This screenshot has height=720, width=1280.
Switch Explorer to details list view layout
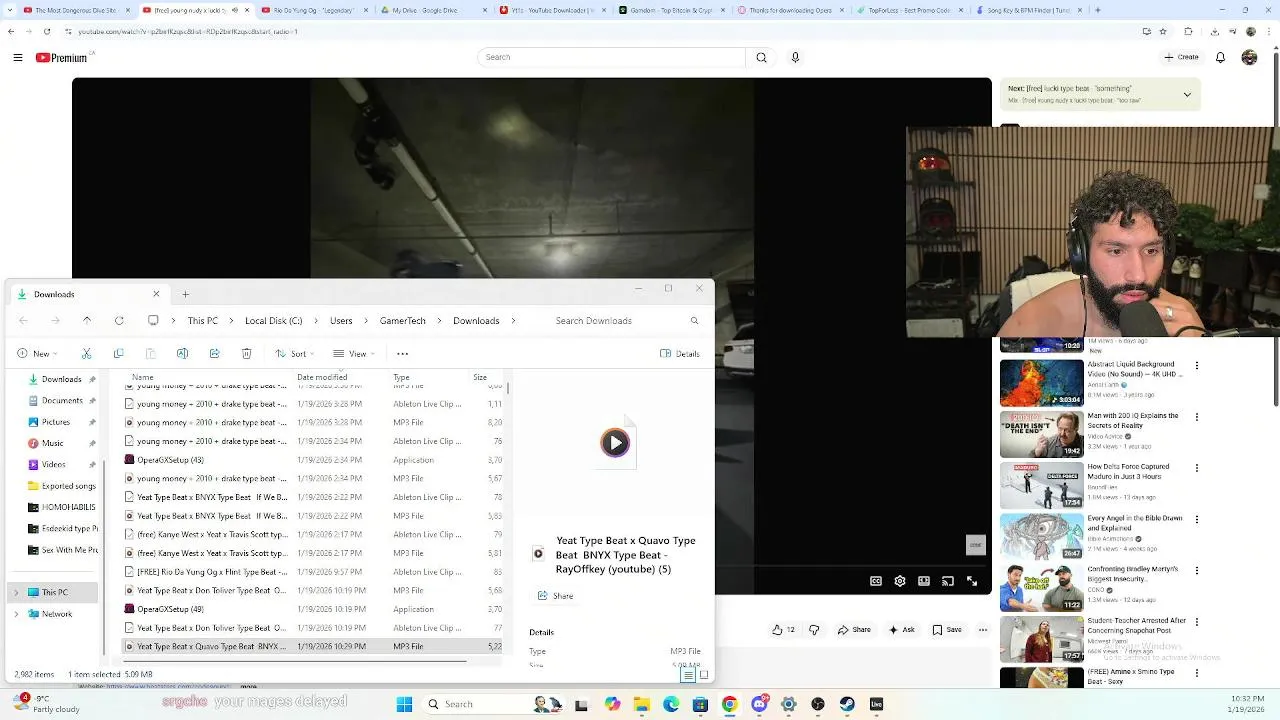(x=687, y=675)
